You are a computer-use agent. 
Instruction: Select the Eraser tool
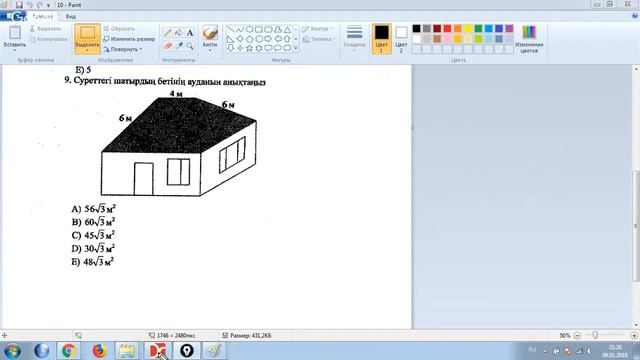[x=168, y=46]
